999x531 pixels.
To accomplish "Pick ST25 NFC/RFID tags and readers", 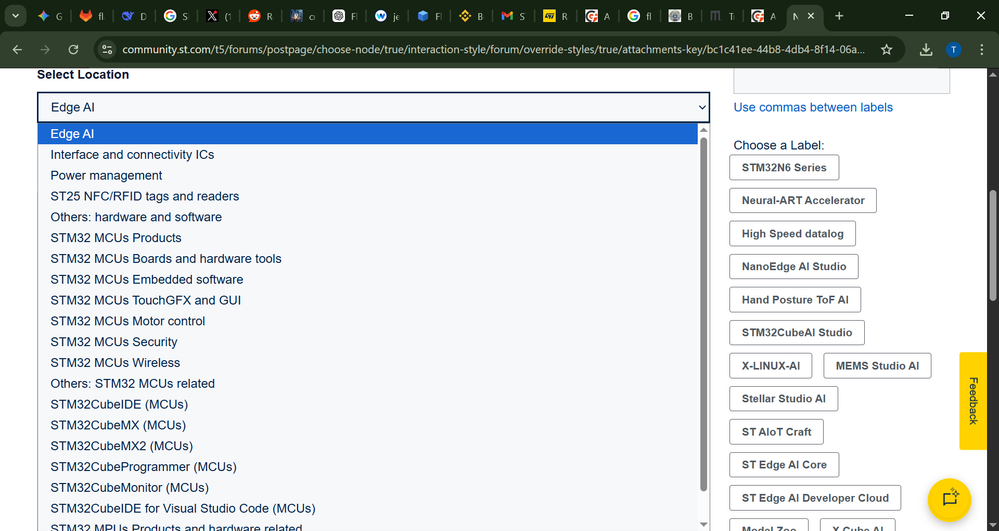I will pos(368,196).
